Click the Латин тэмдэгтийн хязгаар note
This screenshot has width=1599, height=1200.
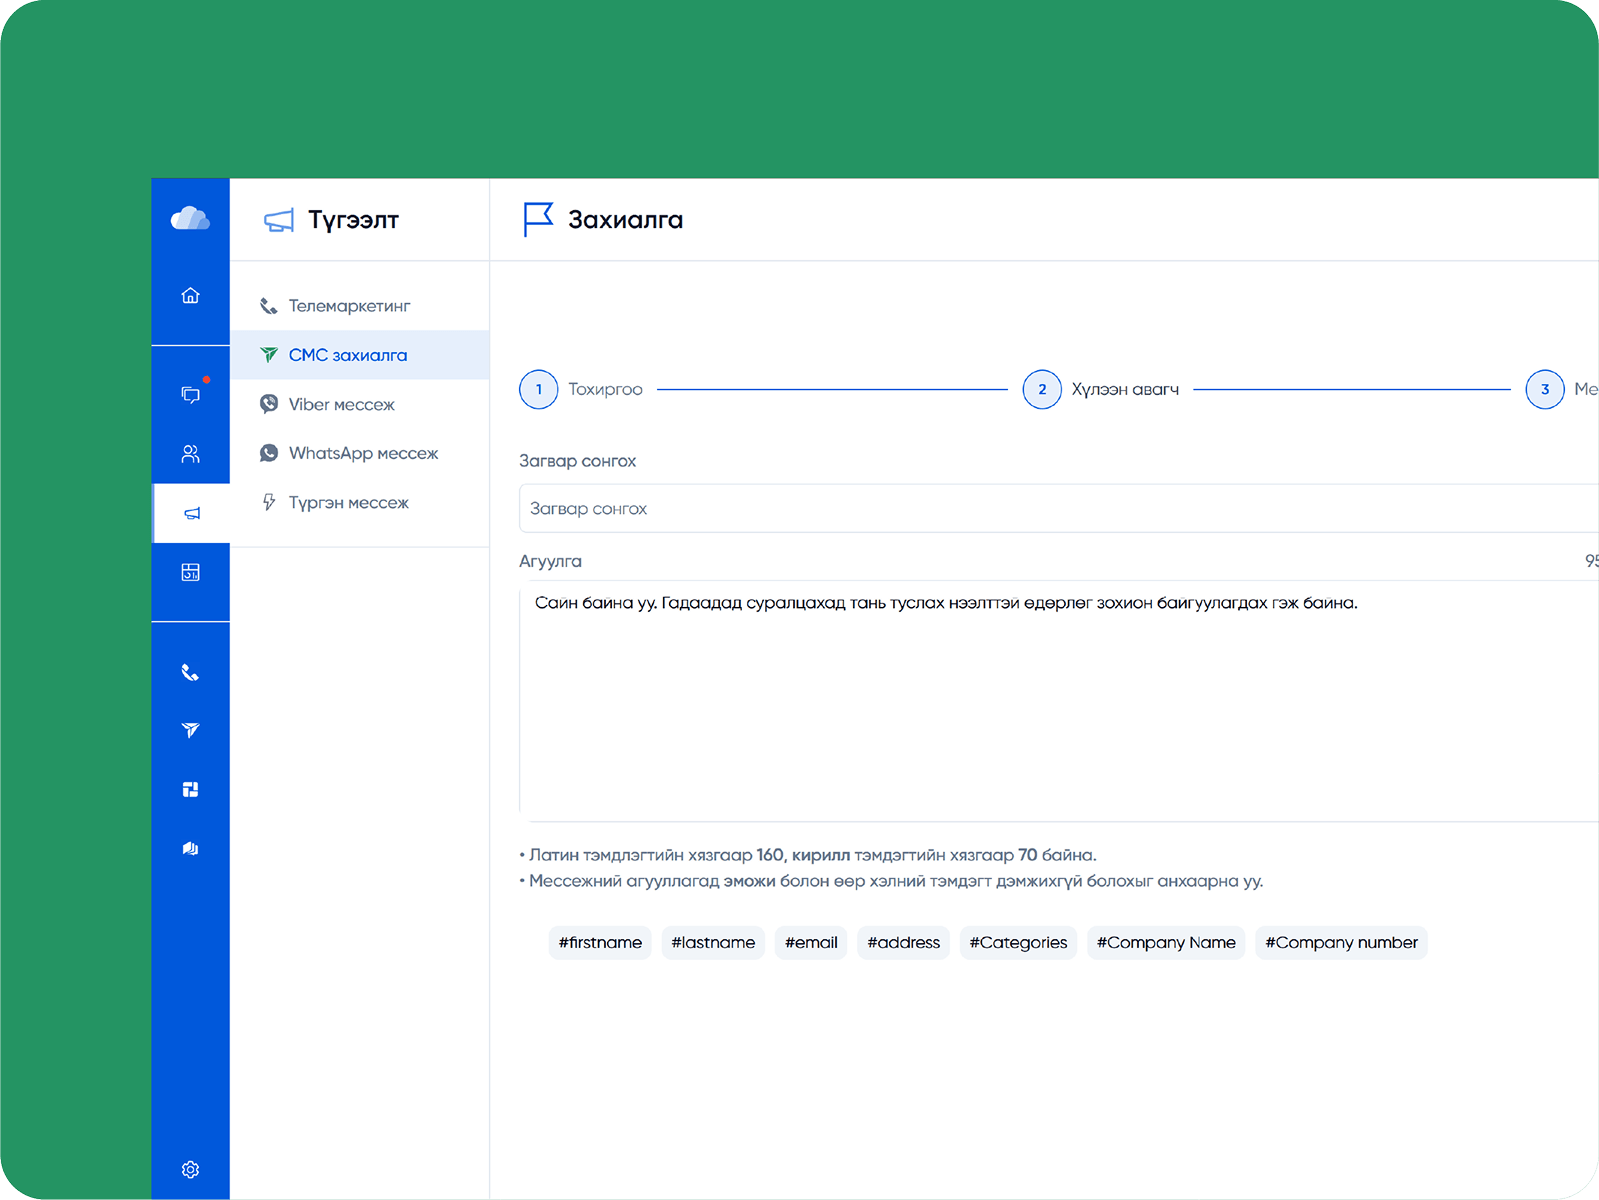pyautogui.click(x=808, y=855)
